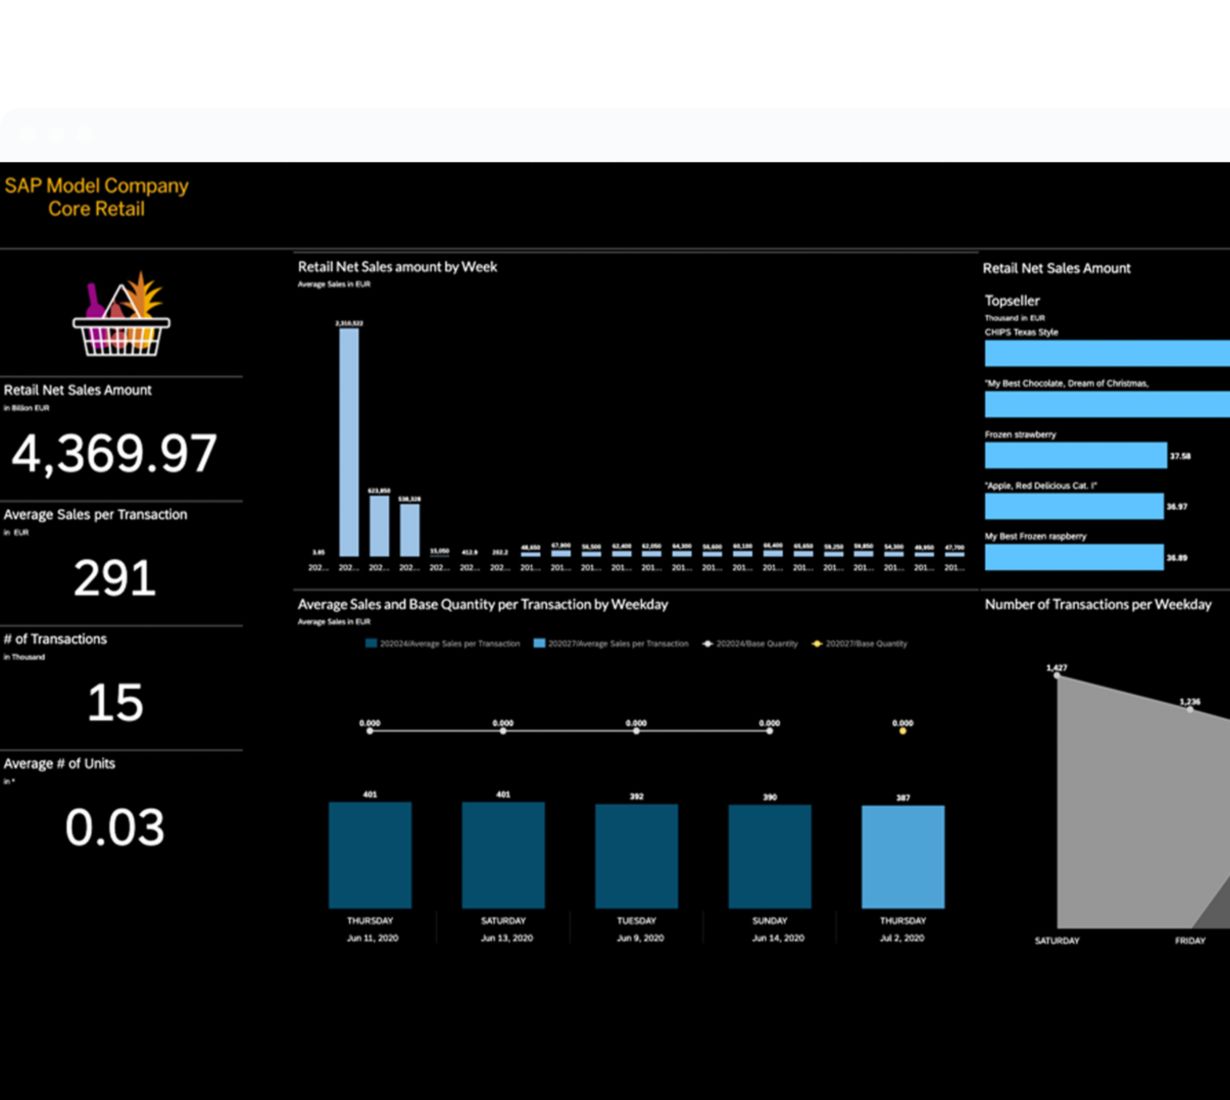The width and height of the screenshot is (1230, 1100).
Task: Select the light blue Thursday Jul 2 bar
Action: click(903, 857)
